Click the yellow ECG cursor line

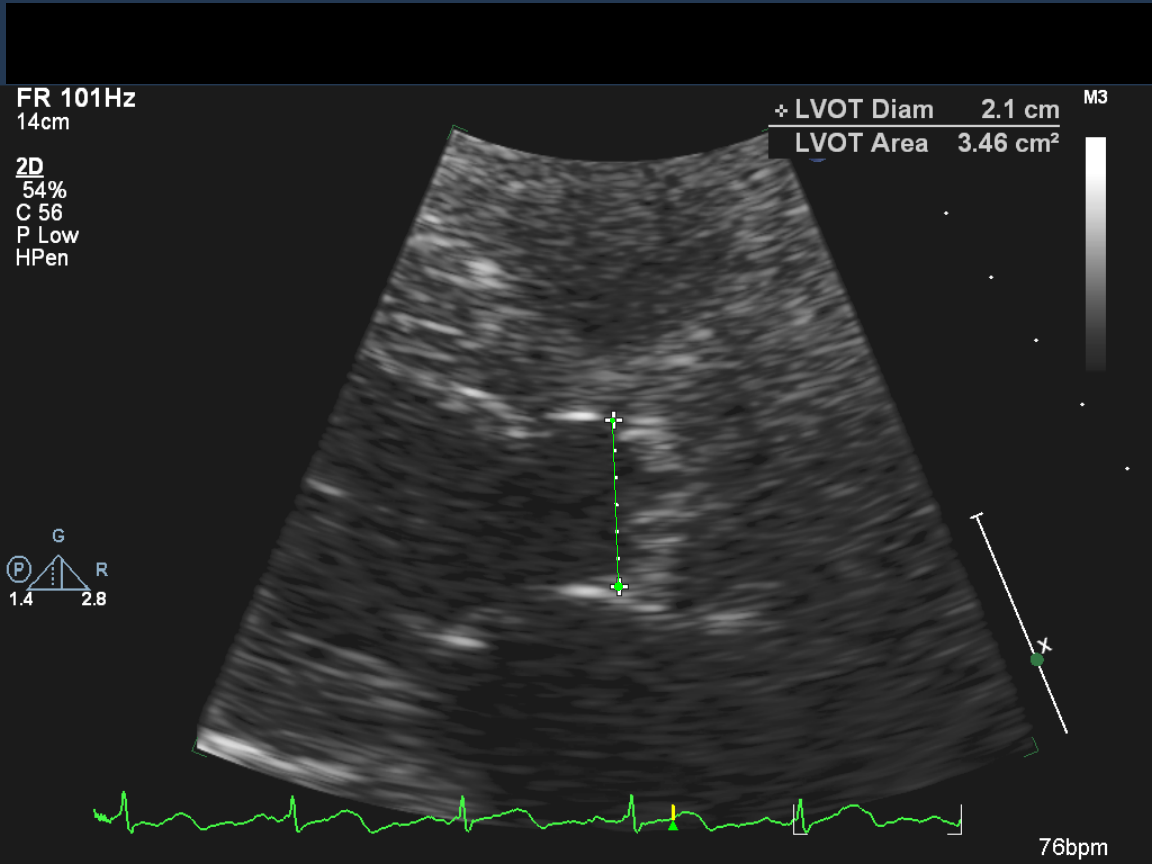pos(673,811)
